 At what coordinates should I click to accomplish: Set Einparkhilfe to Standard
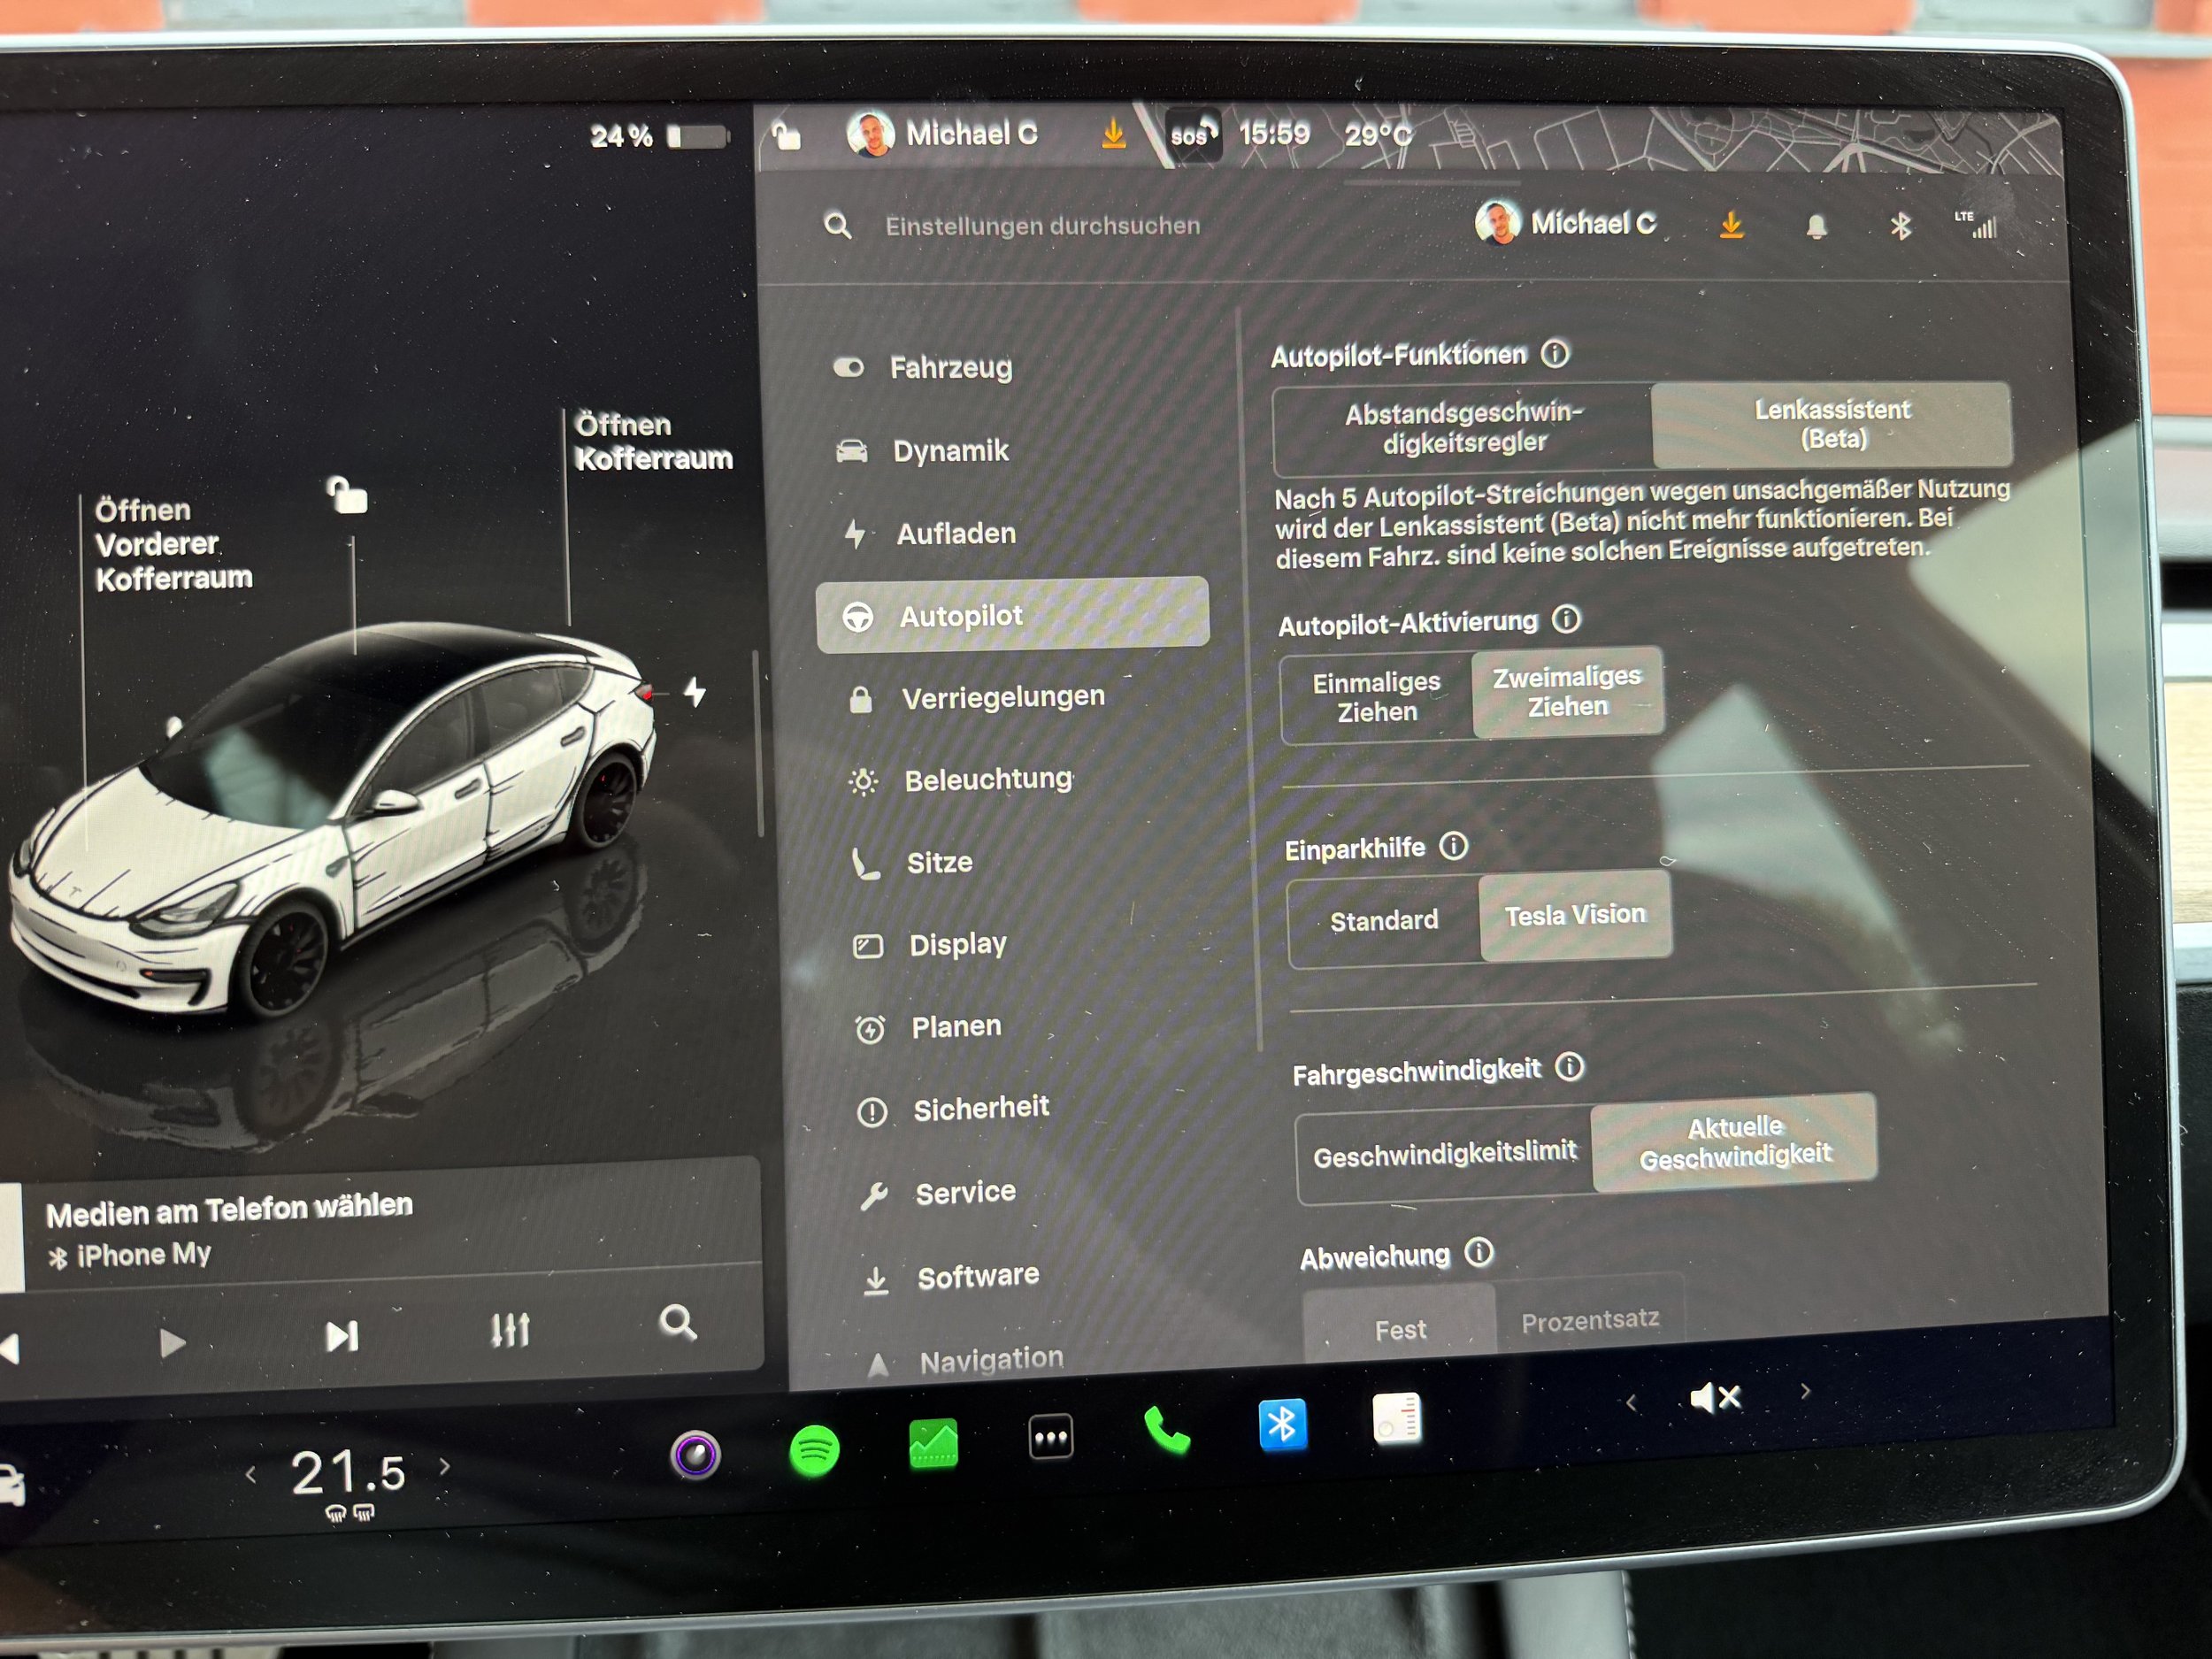tap(1384, 921)
